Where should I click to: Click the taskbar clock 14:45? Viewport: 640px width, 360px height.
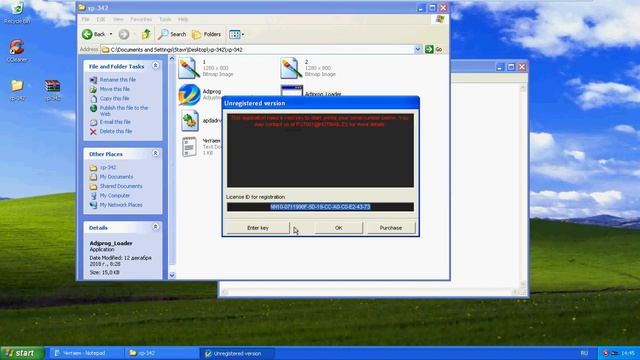(x=627, y=353)
